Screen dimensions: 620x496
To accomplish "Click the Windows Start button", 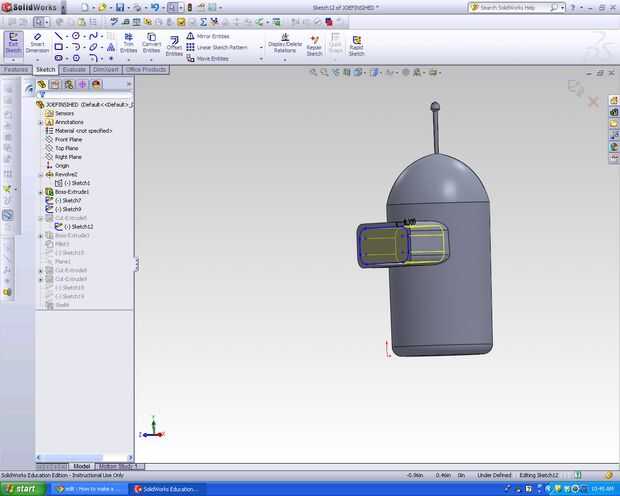I will click(x=22, y=489).
